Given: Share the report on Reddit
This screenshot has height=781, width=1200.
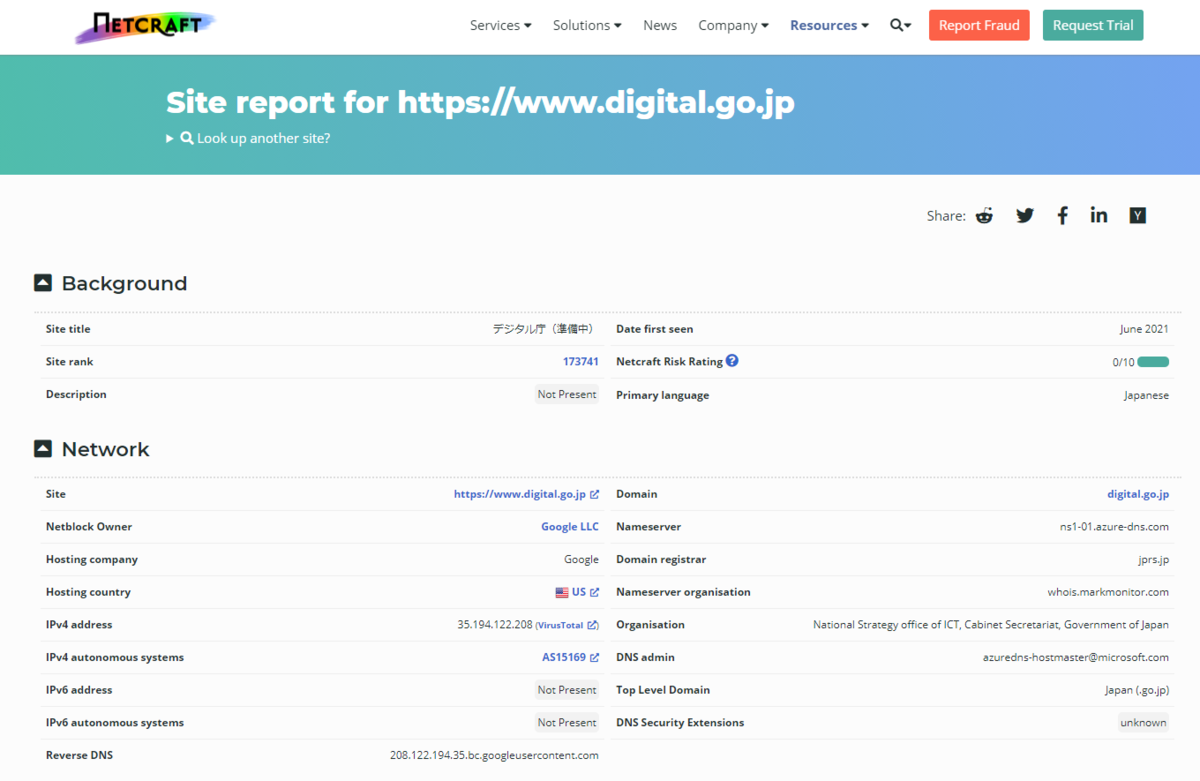Looking at the screenshot, I should click(x=985, y=215).
